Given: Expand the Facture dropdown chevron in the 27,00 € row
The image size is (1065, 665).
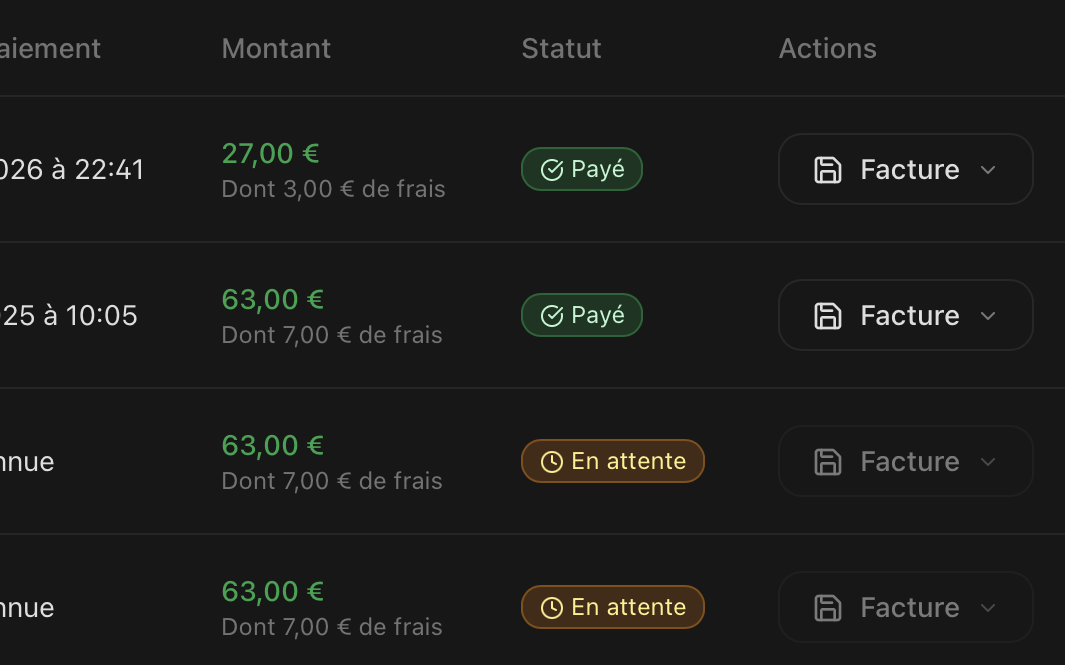Looking at the screenshot, I should point(988,170).
